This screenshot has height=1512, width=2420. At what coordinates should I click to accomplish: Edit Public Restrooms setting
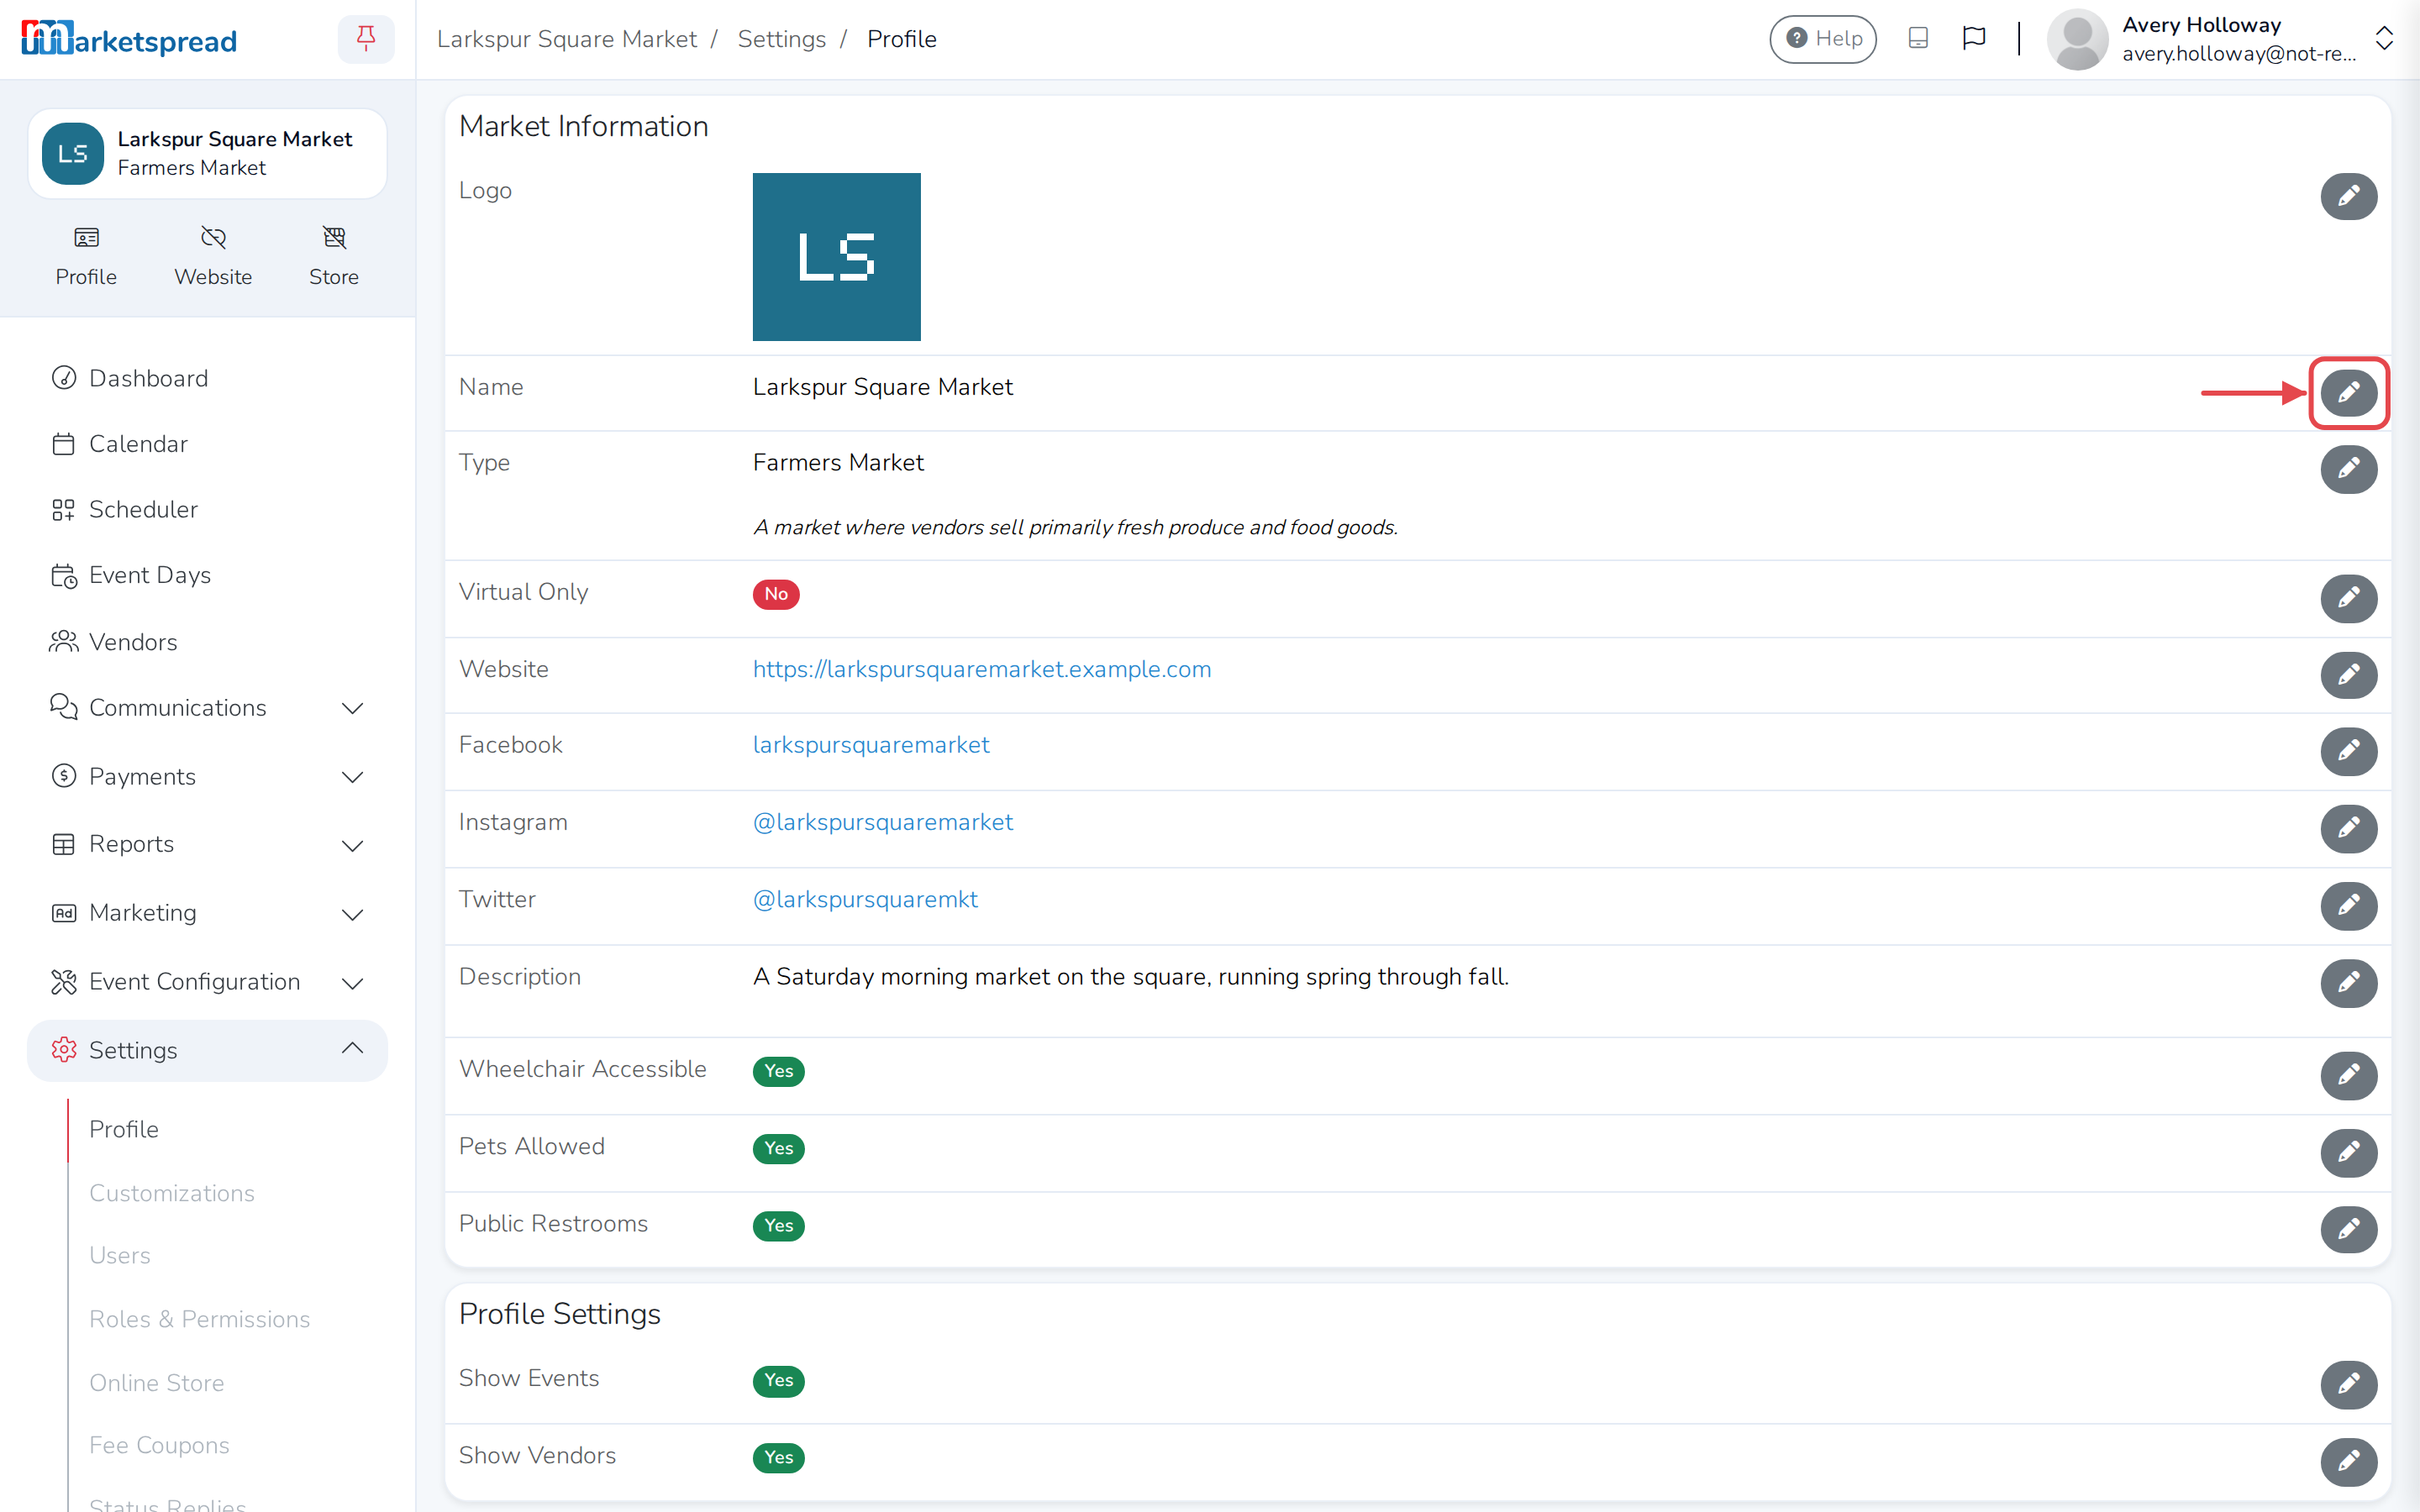pos(2348,1229)
